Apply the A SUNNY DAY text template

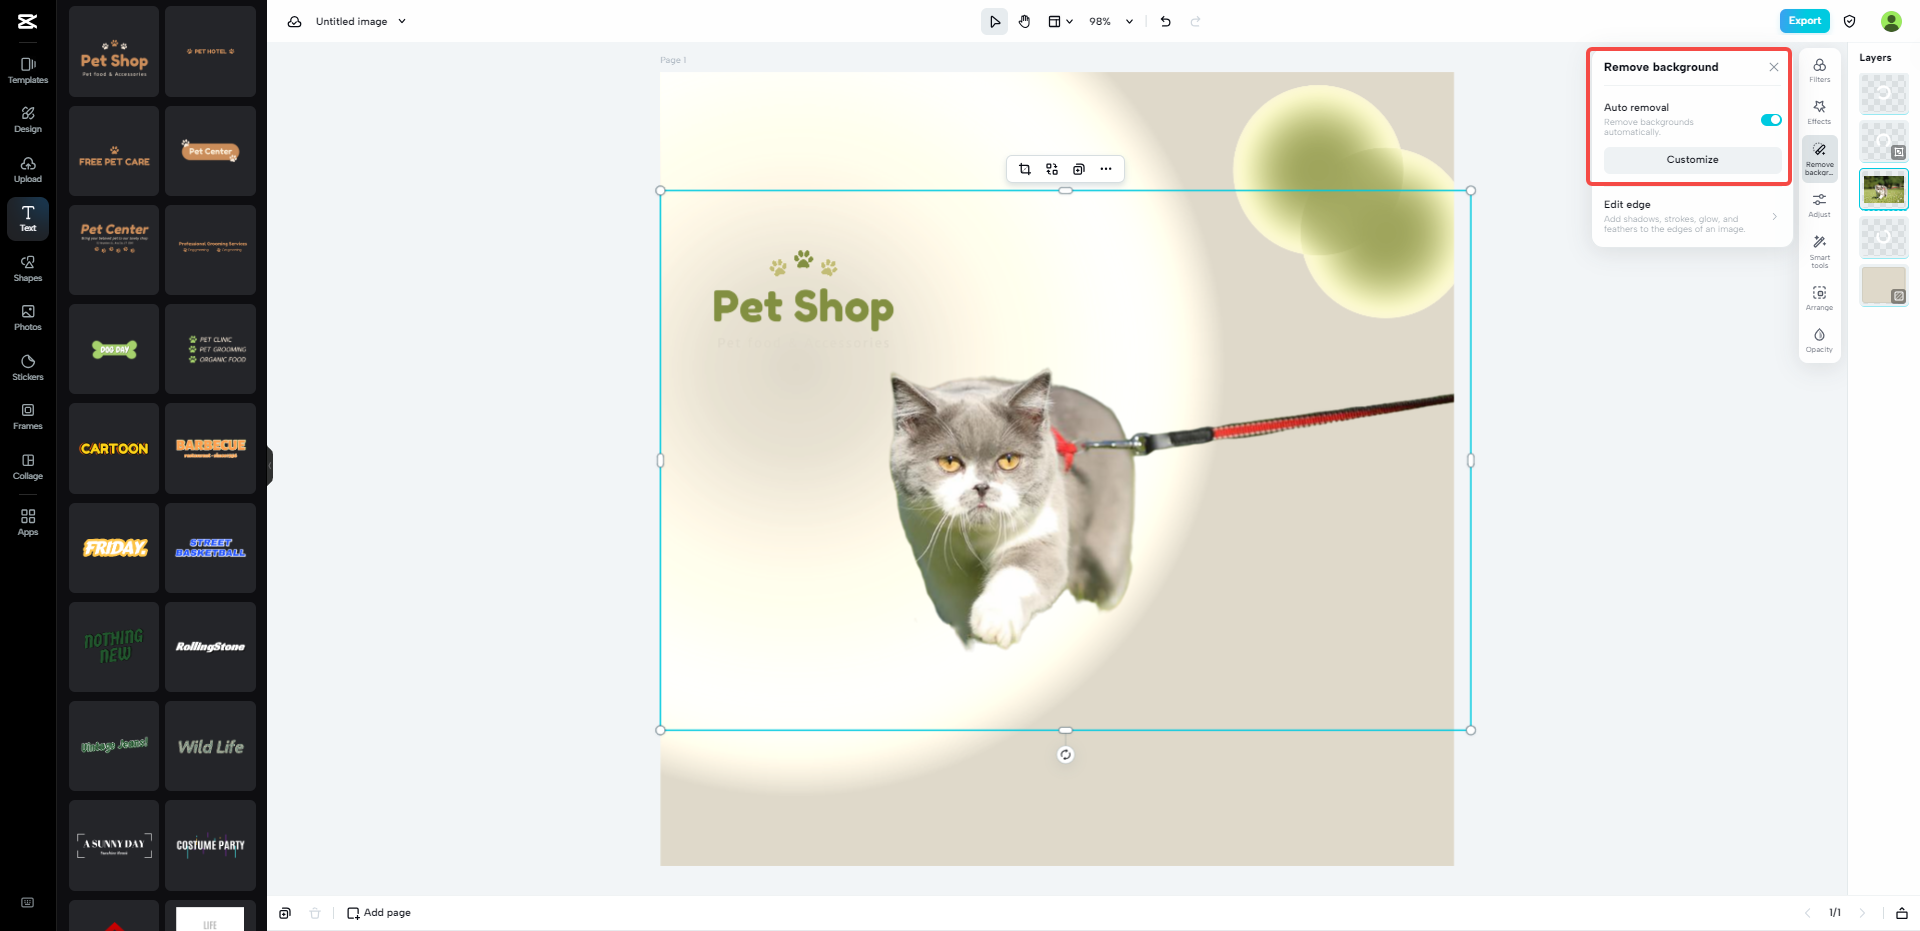(x=114, y=845)
